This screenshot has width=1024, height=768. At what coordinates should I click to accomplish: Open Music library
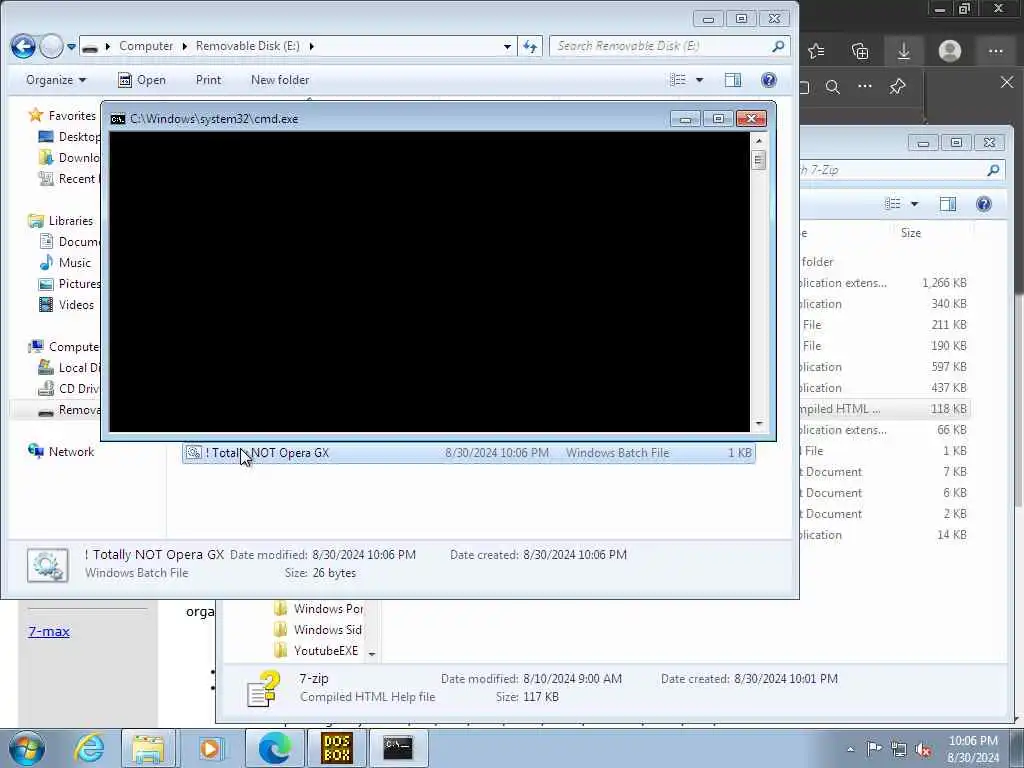click(65, 263)
